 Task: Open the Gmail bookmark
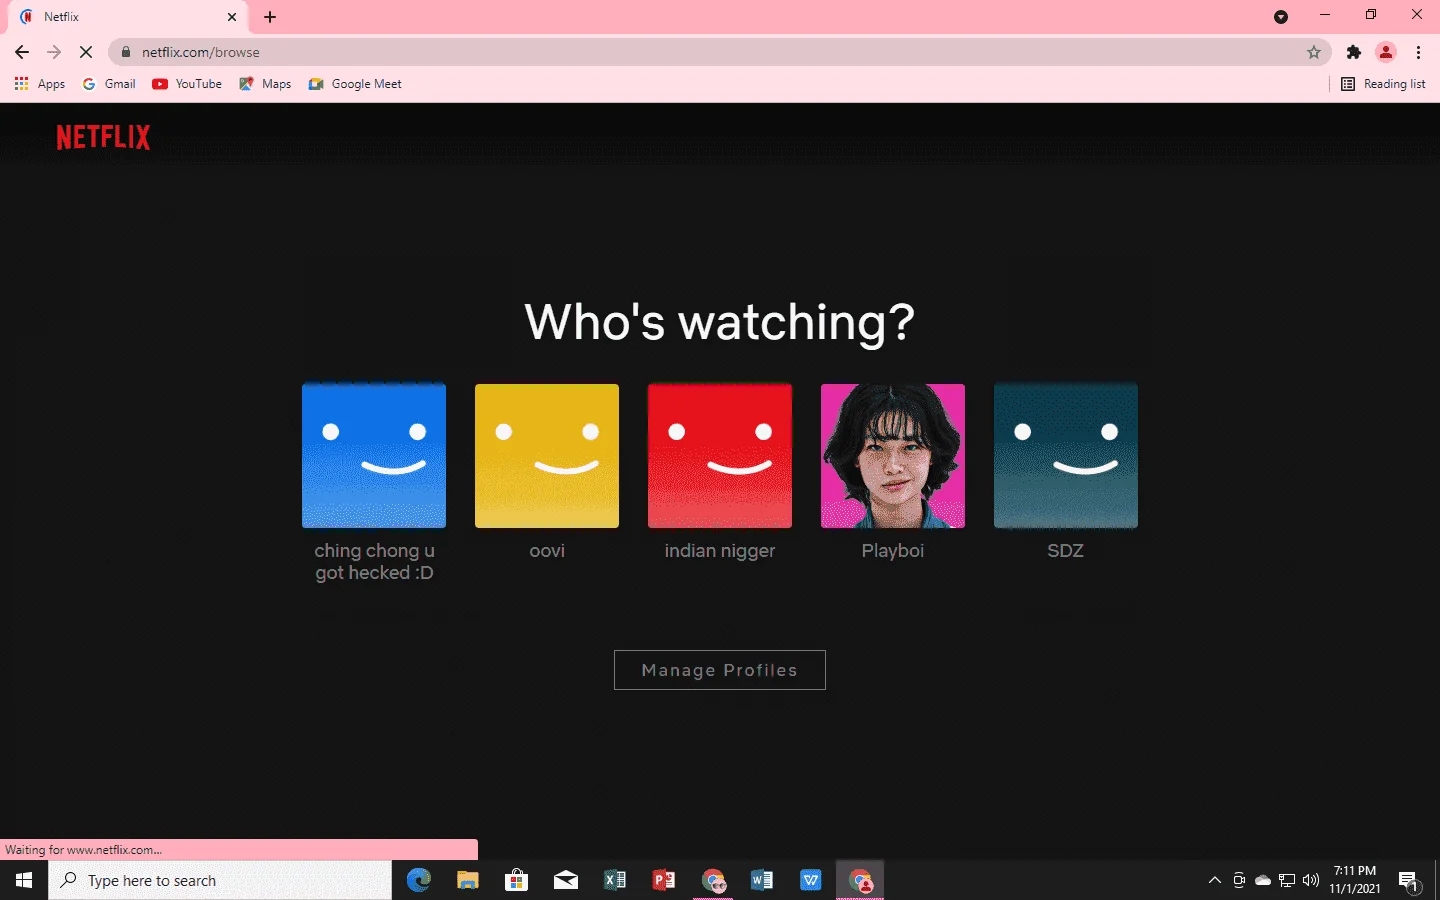(x=109, y=84)
